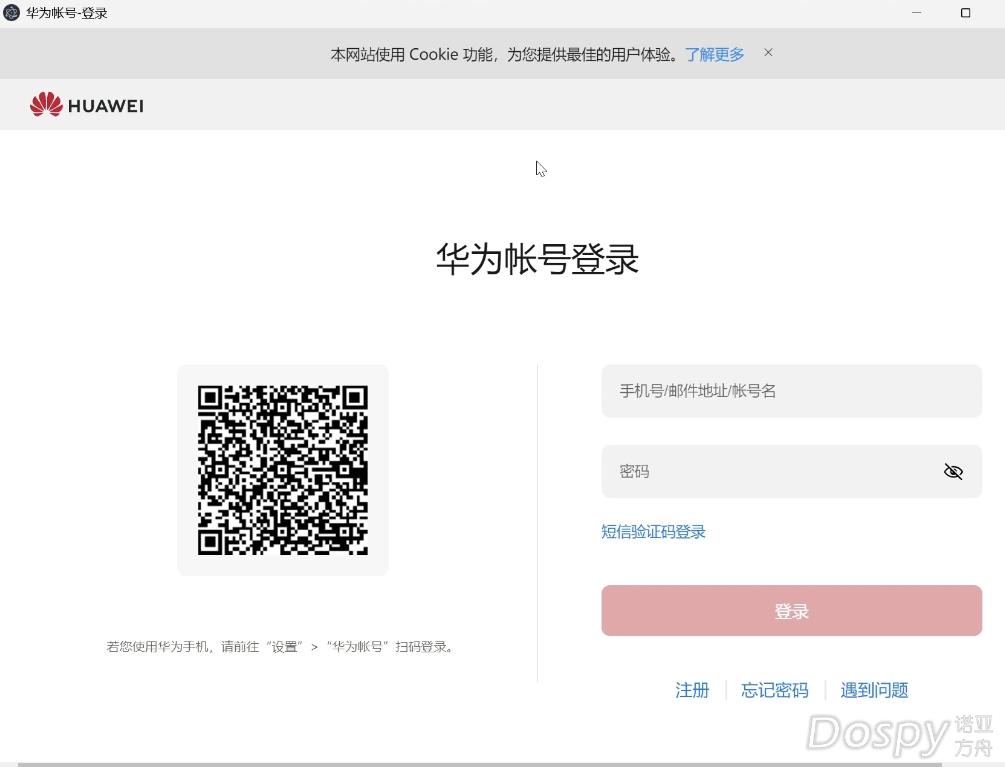The width and height of the screenshot is (1005, 767).
Task: Click the horizontal scrollbar at bottom
Action: coord(479,764)
